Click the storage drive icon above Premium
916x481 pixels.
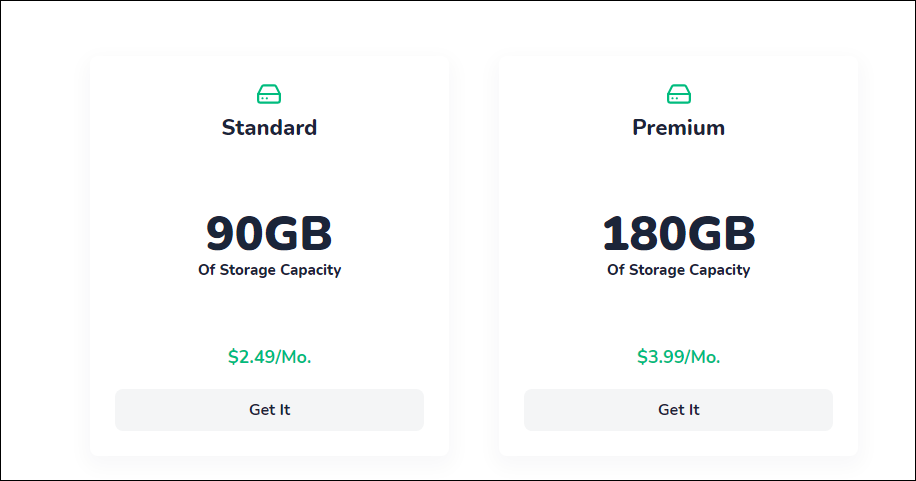pos(679,95)
